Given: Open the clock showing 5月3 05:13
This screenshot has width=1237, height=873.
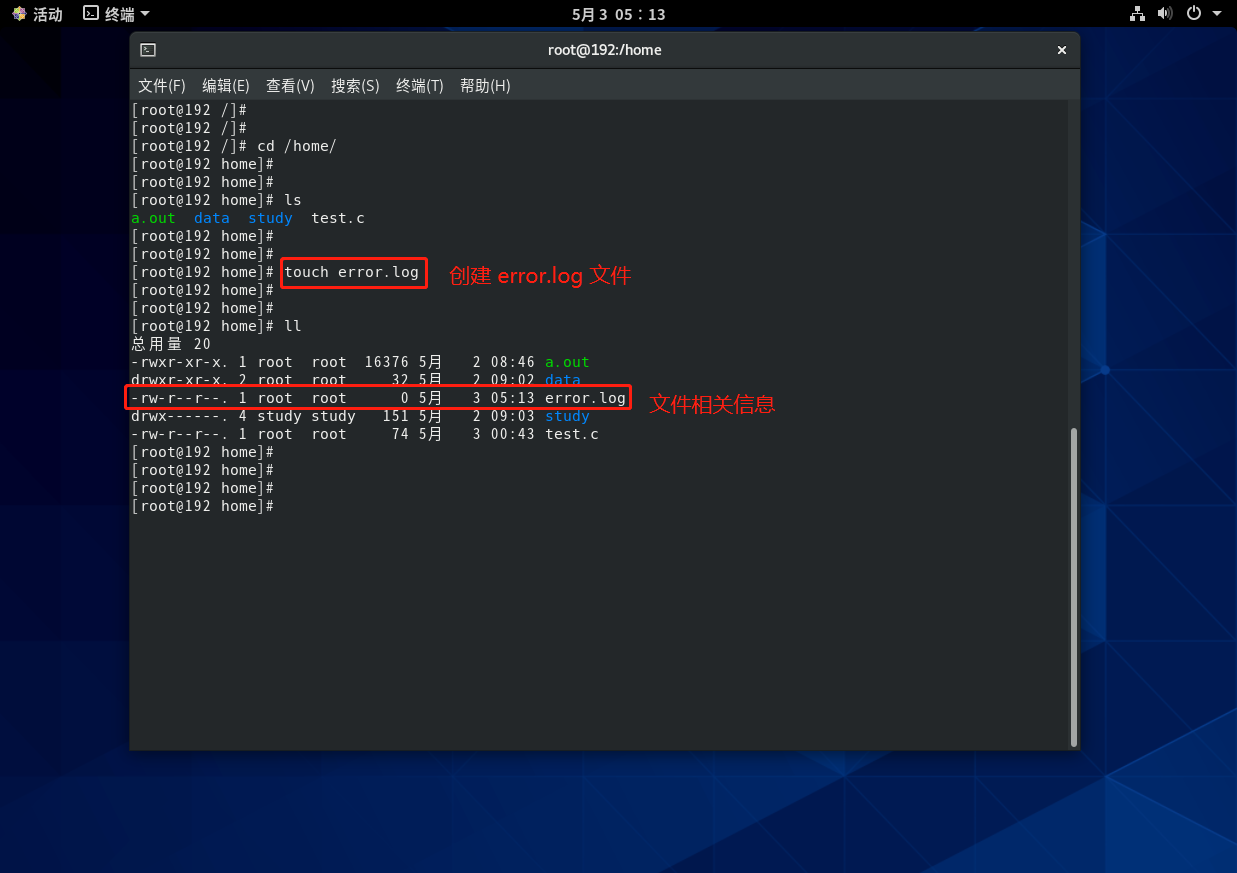Looking at the screenshot, I should pyautogui.click(x=618, y=14).
